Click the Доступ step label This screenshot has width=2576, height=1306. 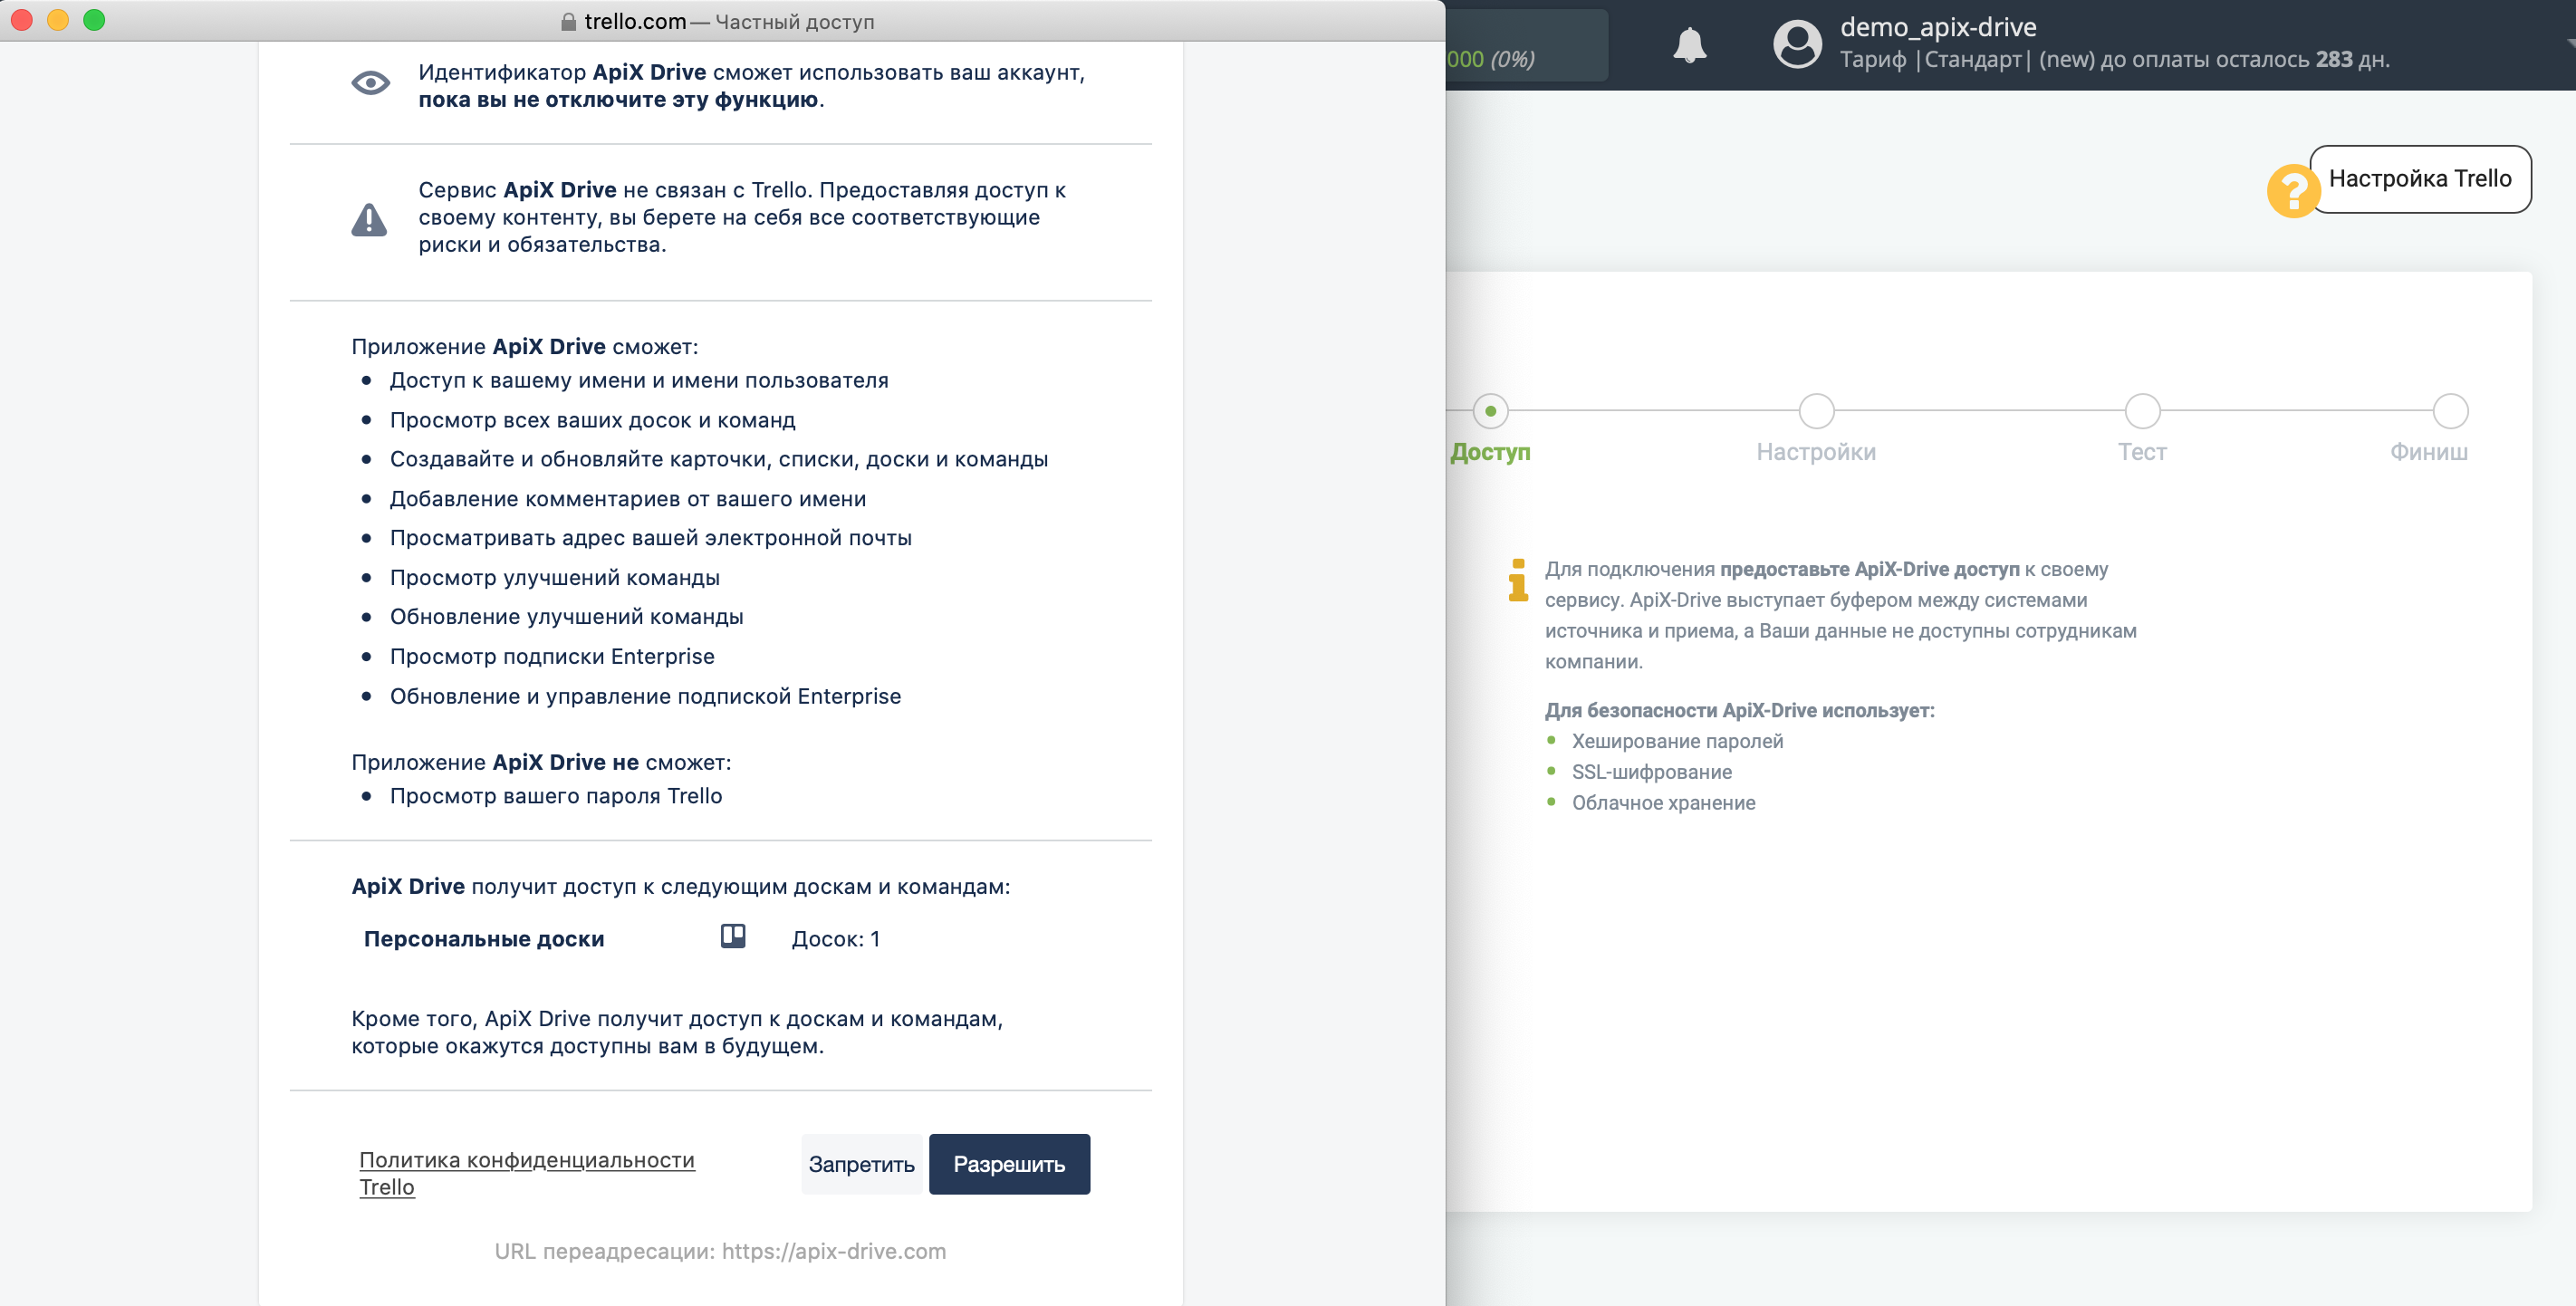point(1490,452)
